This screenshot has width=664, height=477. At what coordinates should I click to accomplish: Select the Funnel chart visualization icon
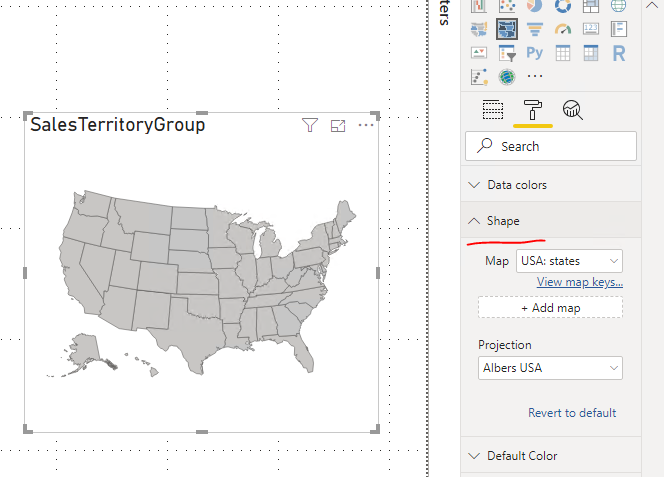pos(535,29)
